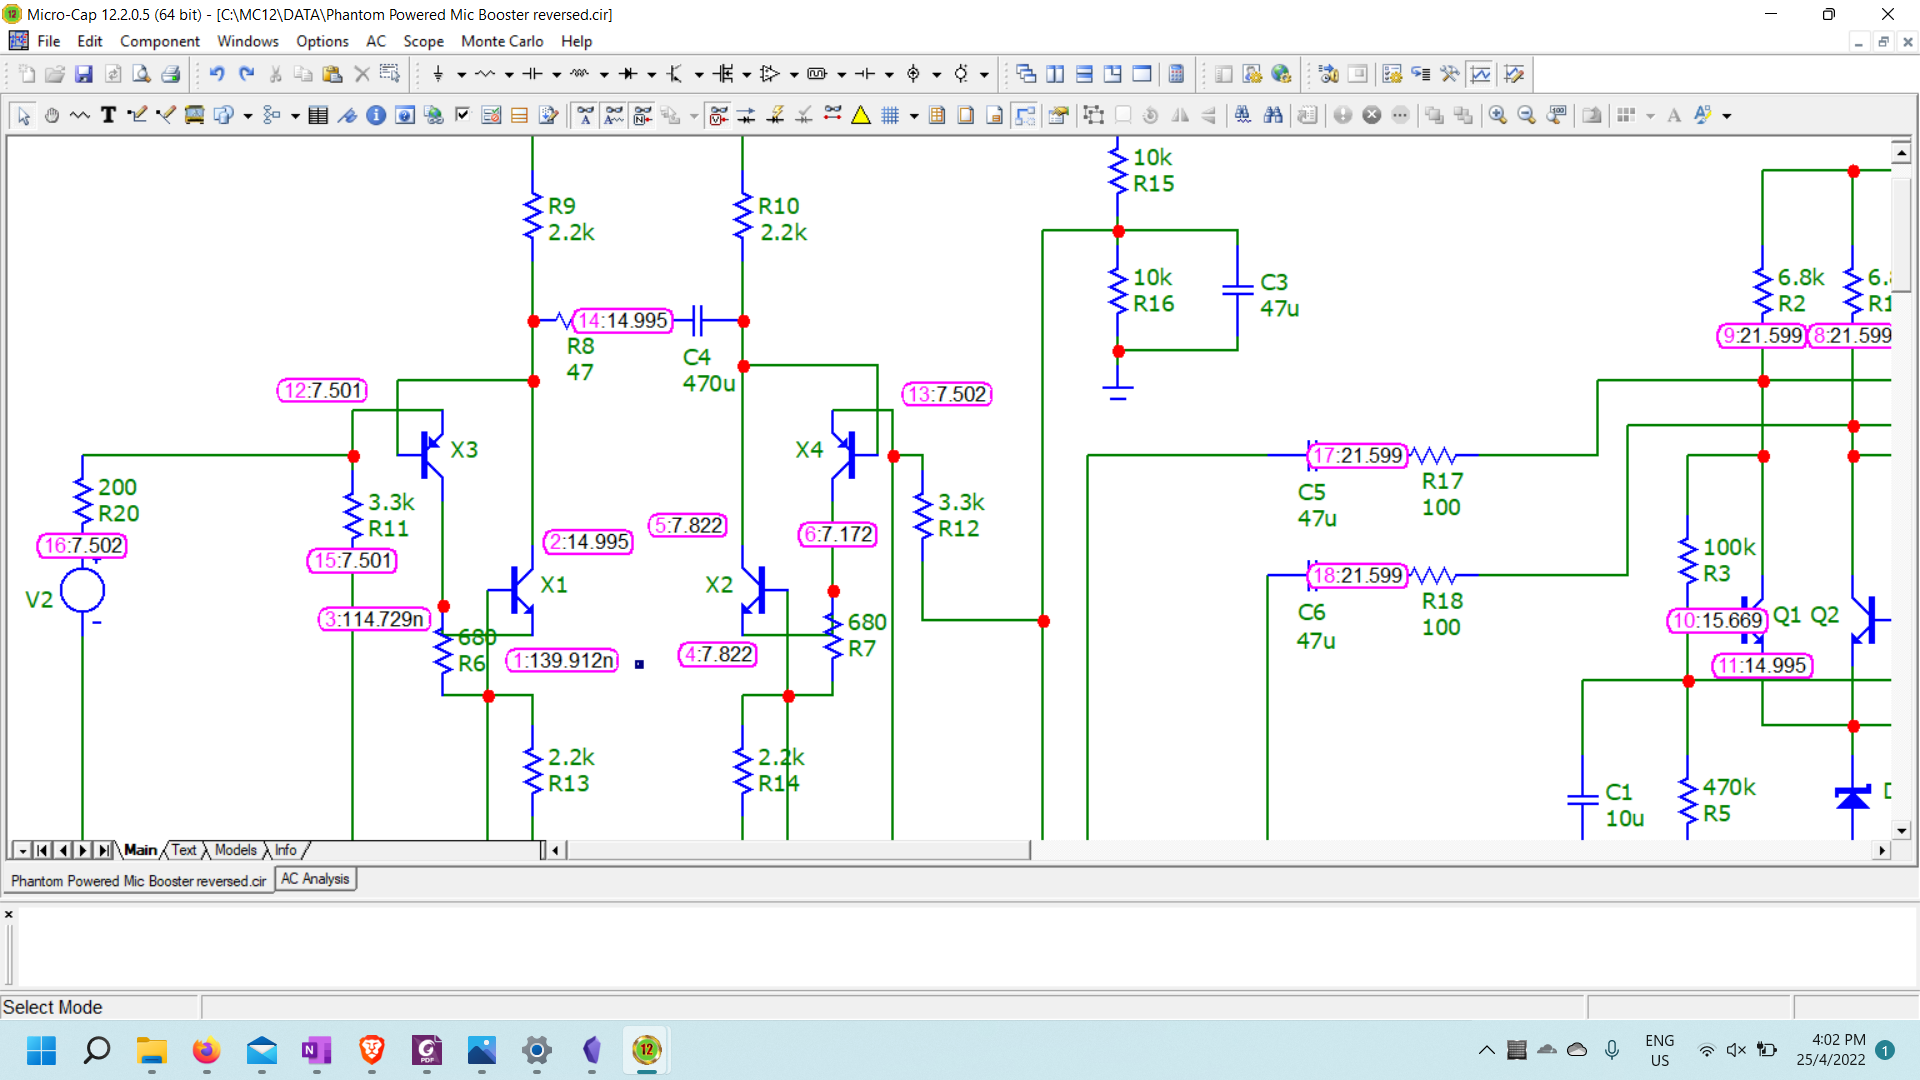The height and width of the screenshot is (1080, 1920).
Task: Toggle the node voltages display
Action: click(717, 115)
